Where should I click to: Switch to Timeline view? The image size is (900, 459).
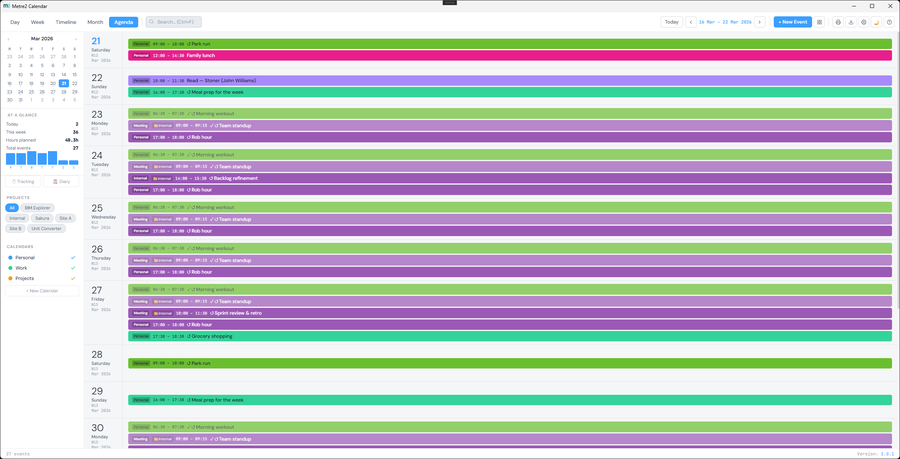(x=66, y=22)
